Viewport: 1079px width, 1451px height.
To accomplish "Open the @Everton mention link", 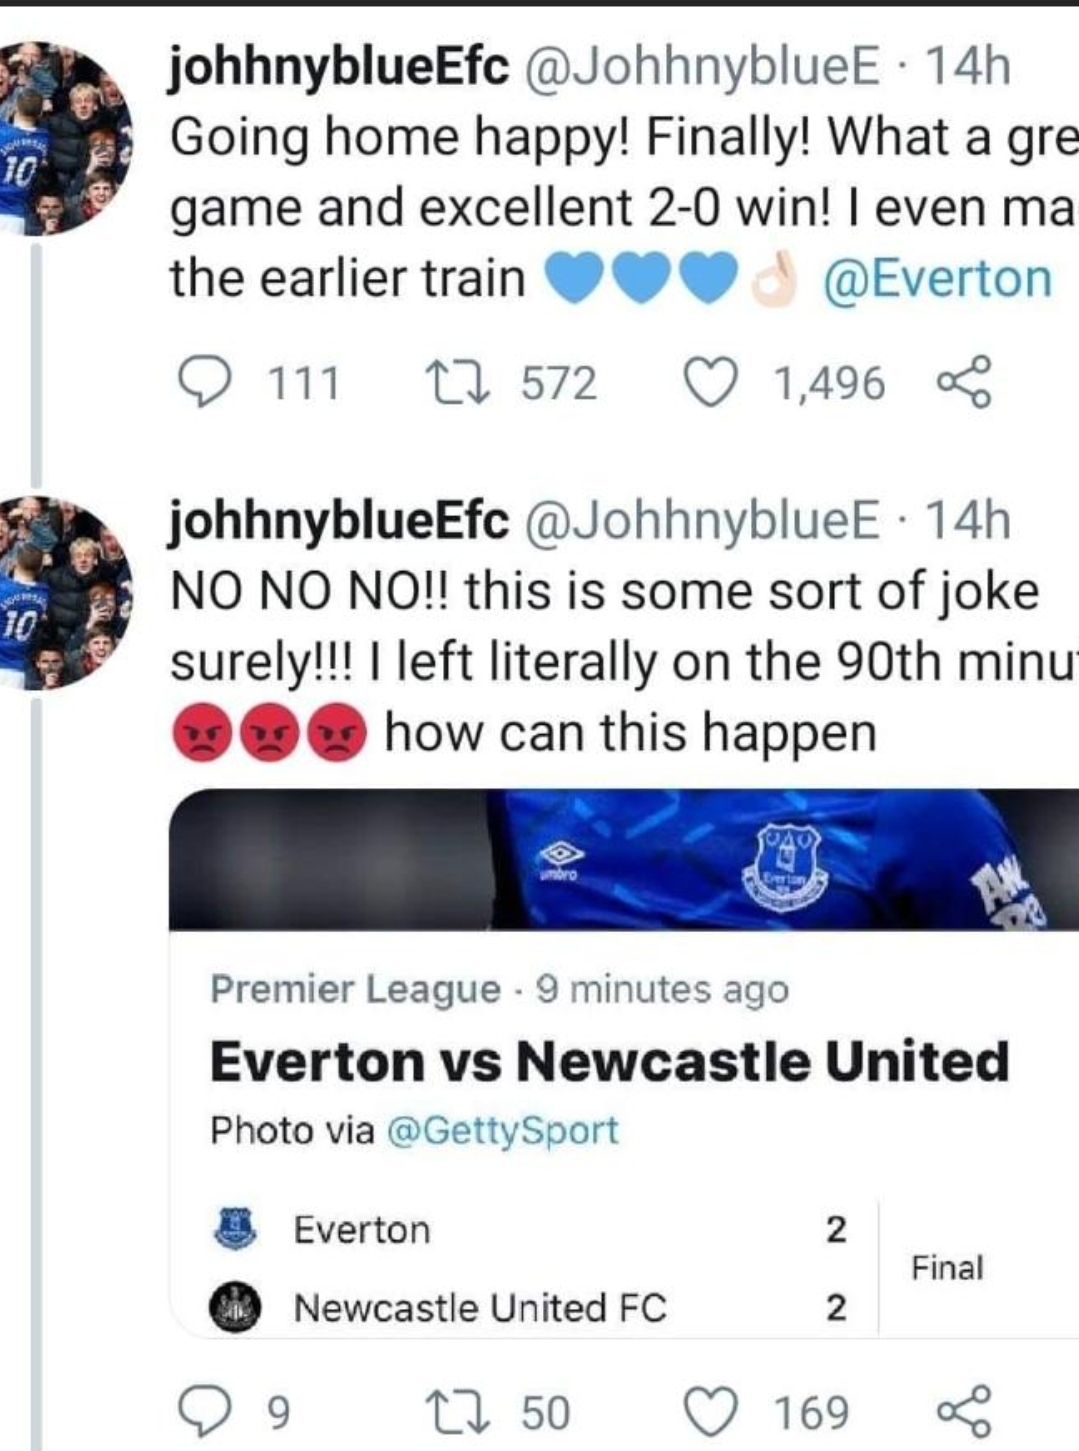I will point(937,279).
